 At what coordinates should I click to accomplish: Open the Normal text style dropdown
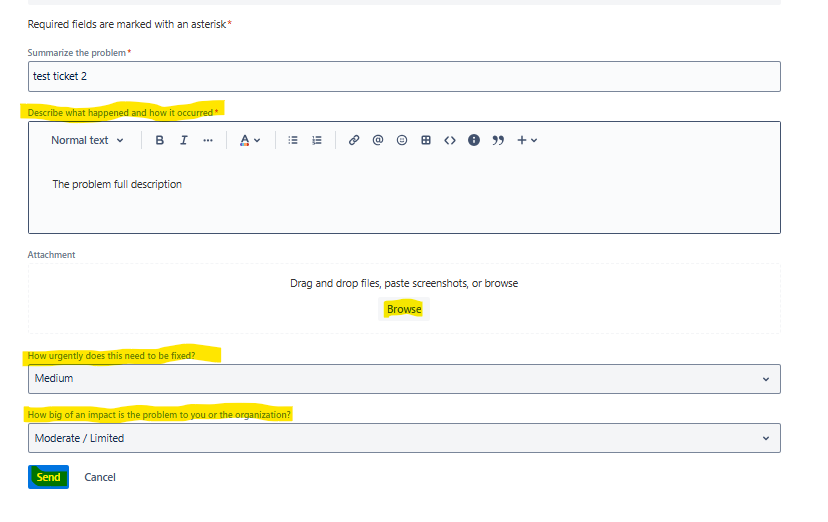pyautogui.click(x=88, y=141)
